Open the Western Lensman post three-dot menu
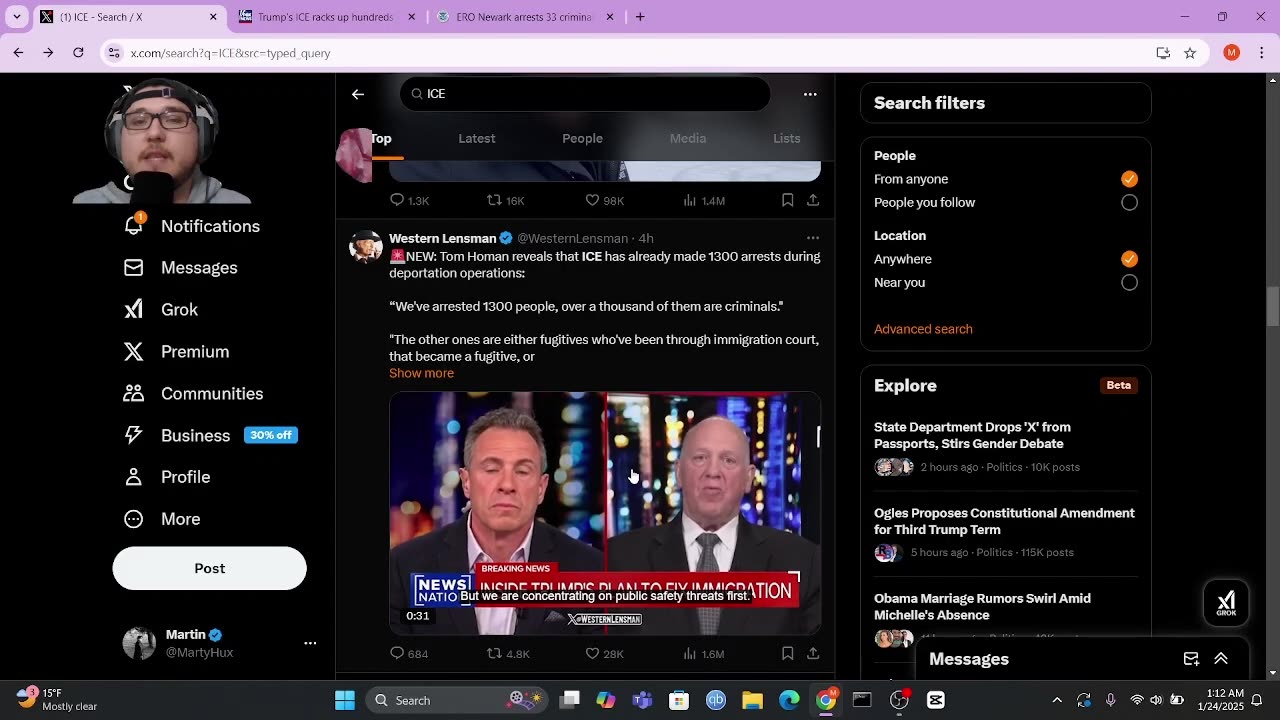The width and height of the screenshot is (1280, 720). [813, 238]
